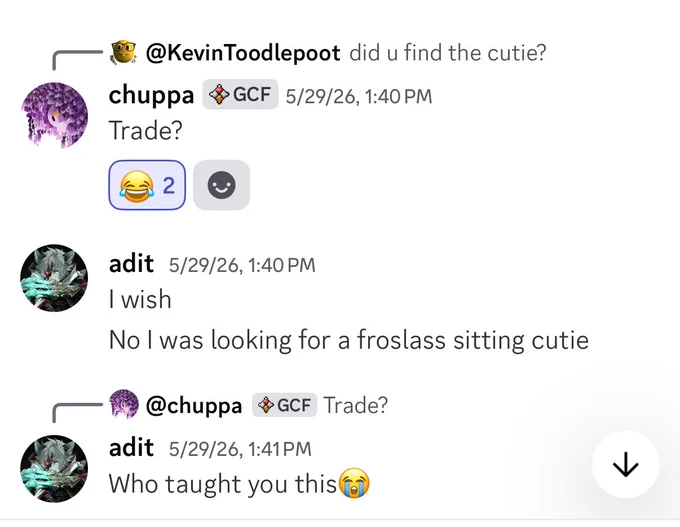The image size is (680, 527).
Task: Click the GCF server tag next to chuppa
Action: [x=240, y=94]
